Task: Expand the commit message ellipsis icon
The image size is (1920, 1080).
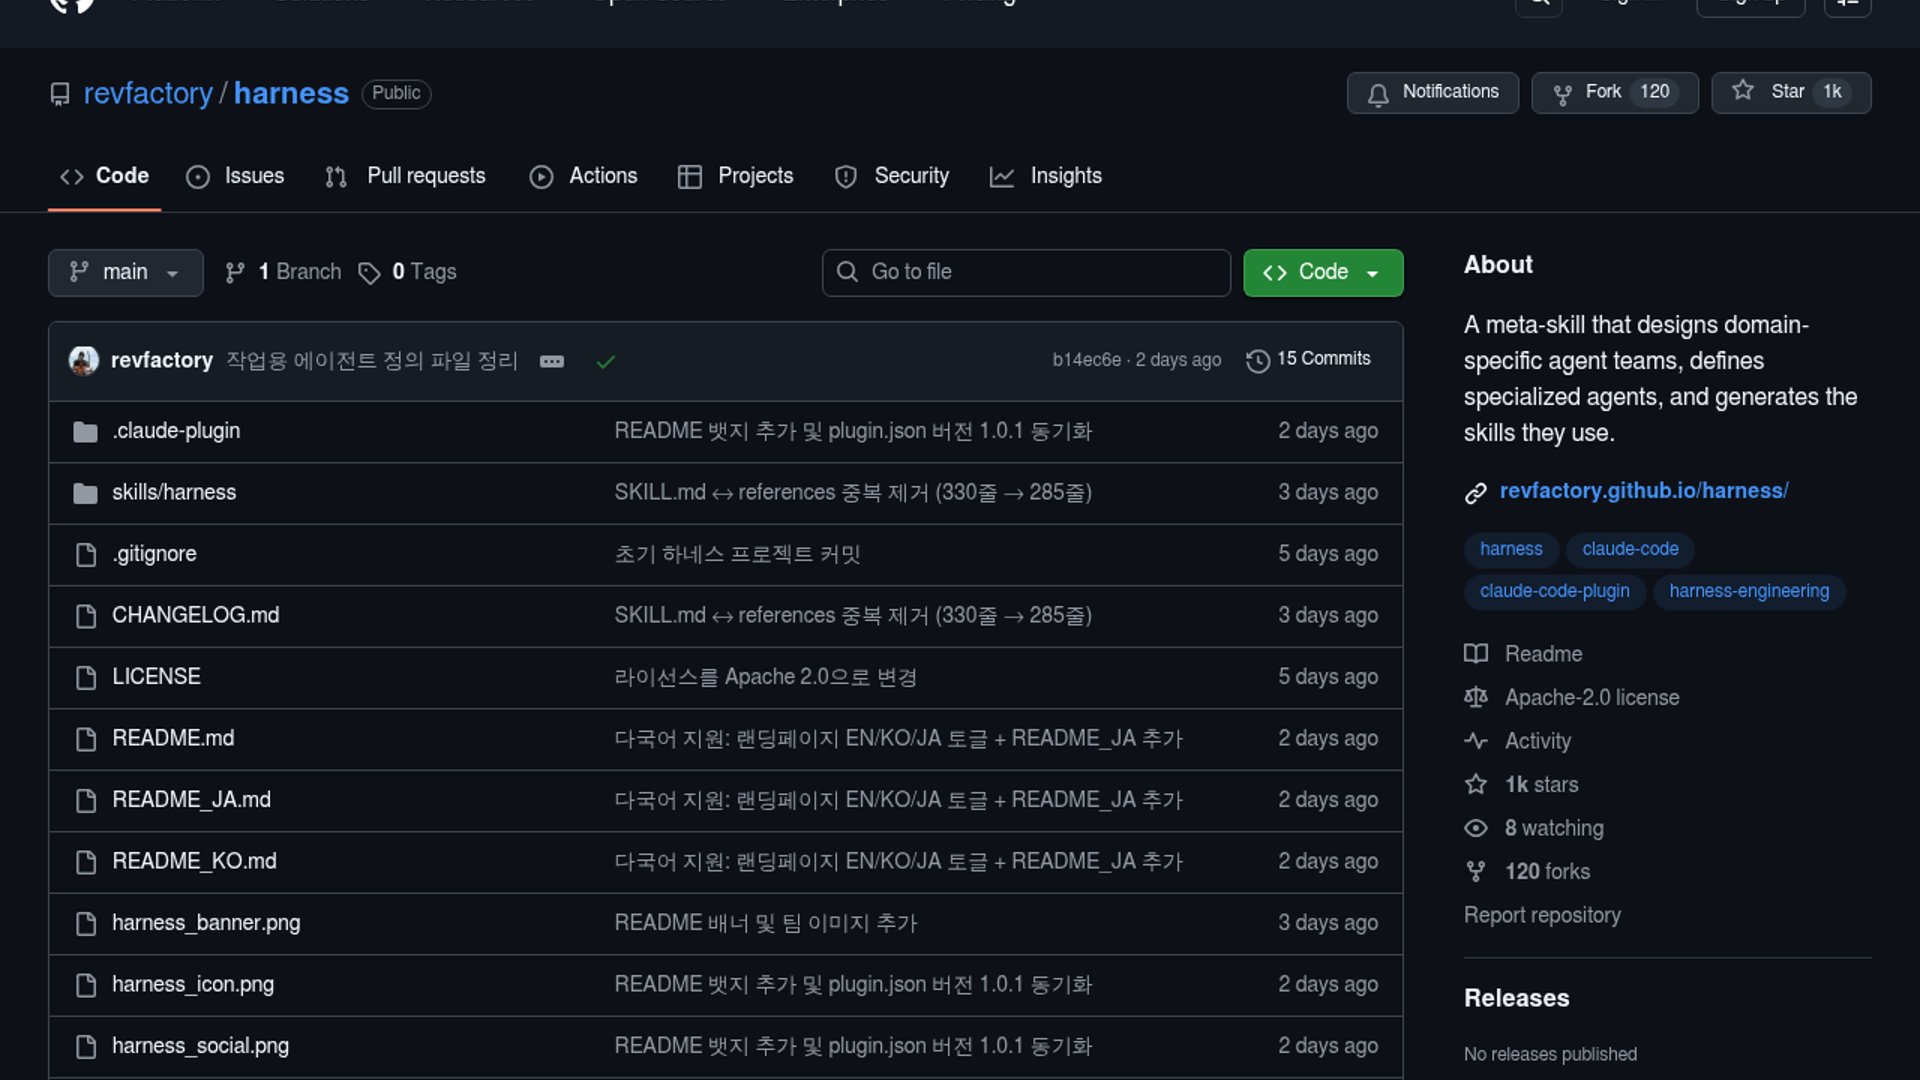Action: pos(552,361)
